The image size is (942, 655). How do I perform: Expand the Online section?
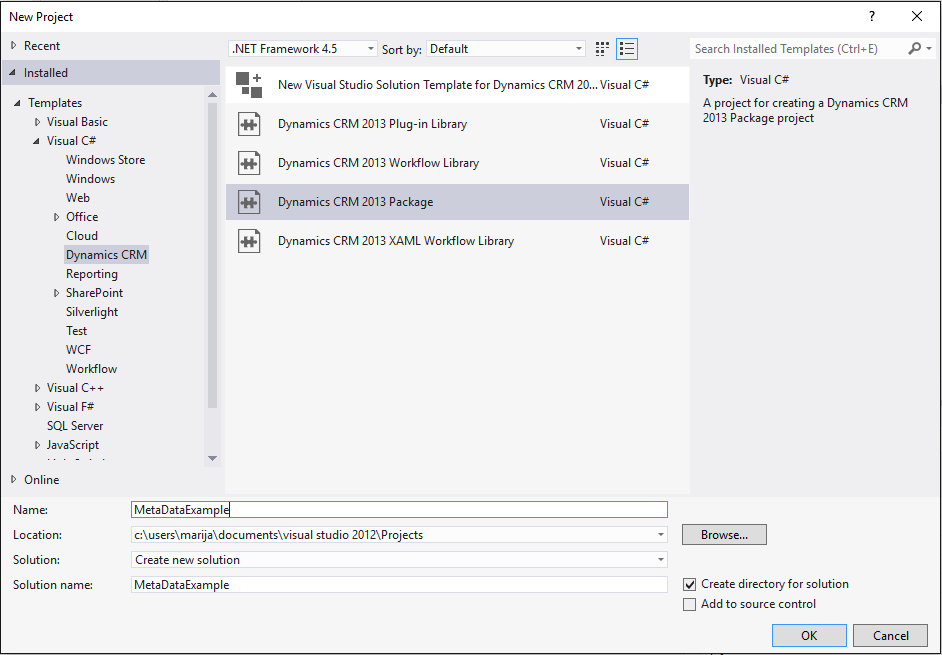tap(14, 480)
